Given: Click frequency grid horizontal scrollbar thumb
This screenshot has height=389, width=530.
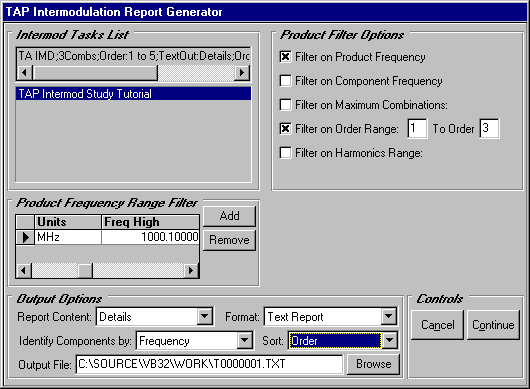Looking at the screenshot, I should (x=85, y=271).
